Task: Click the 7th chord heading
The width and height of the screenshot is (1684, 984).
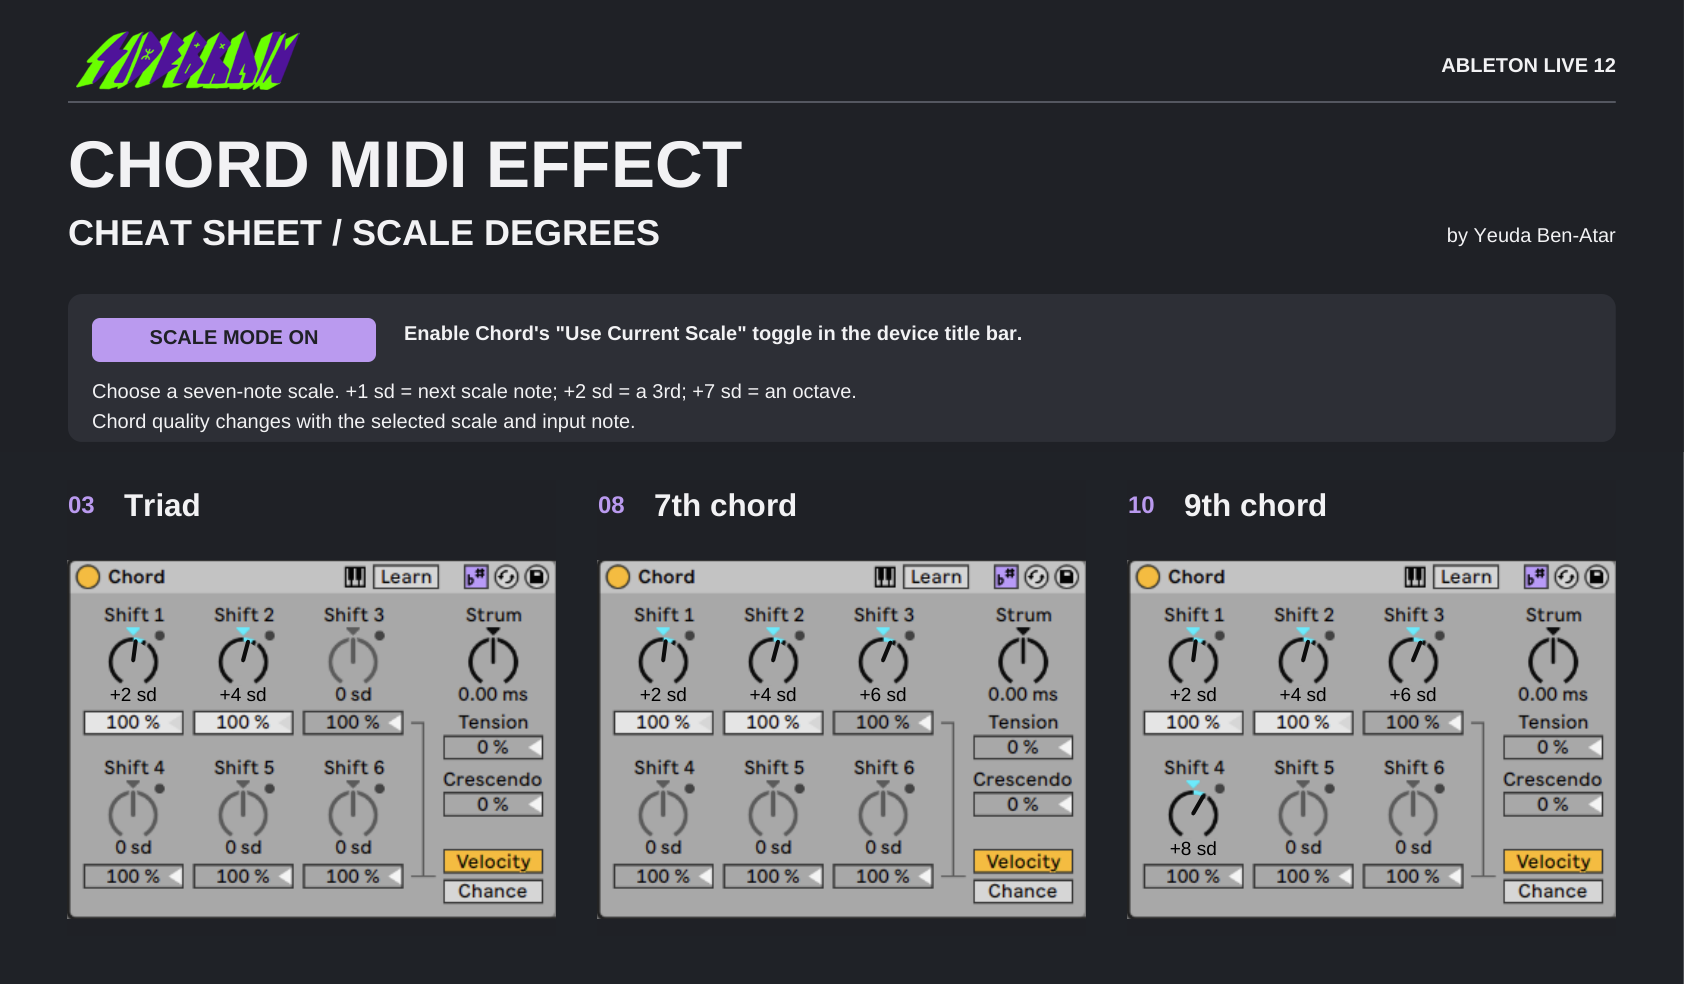Action: pyautogui.click(x=725, y=505)
